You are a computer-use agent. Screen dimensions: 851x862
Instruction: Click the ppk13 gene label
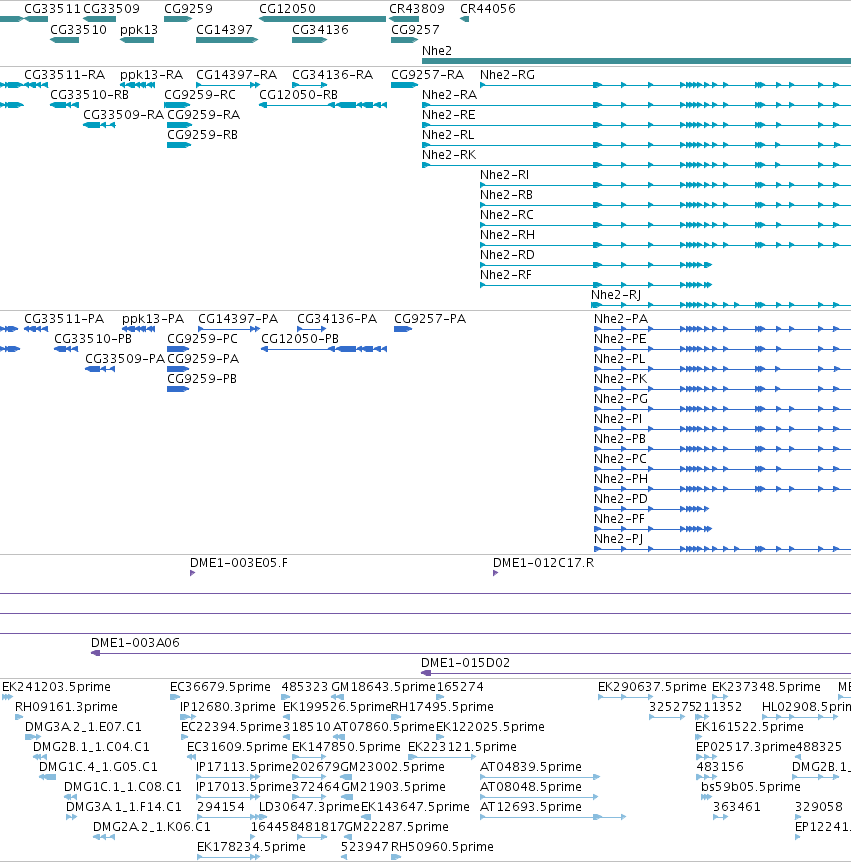[139, 30]
